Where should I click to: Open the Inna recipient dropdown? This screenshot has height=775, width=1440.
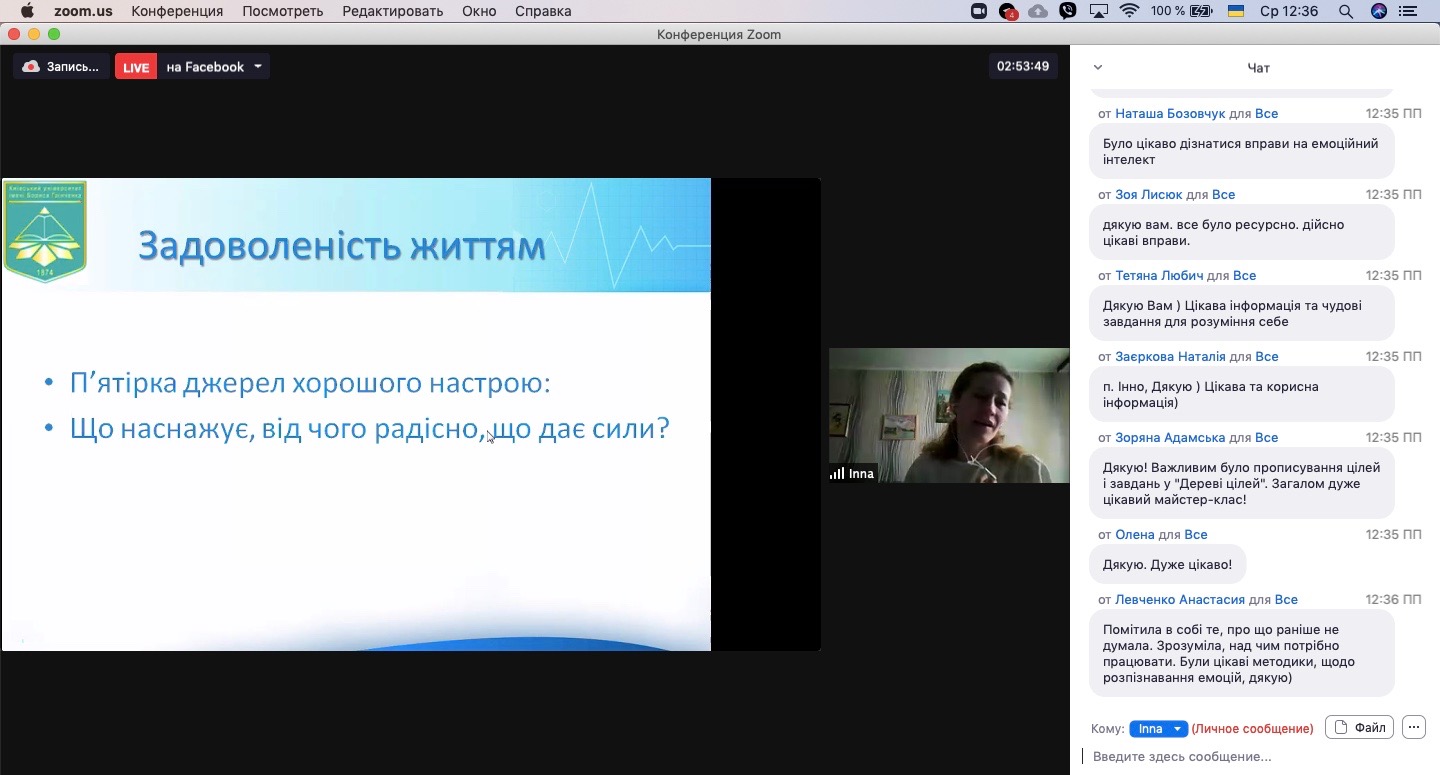[x=1158, y=729]
